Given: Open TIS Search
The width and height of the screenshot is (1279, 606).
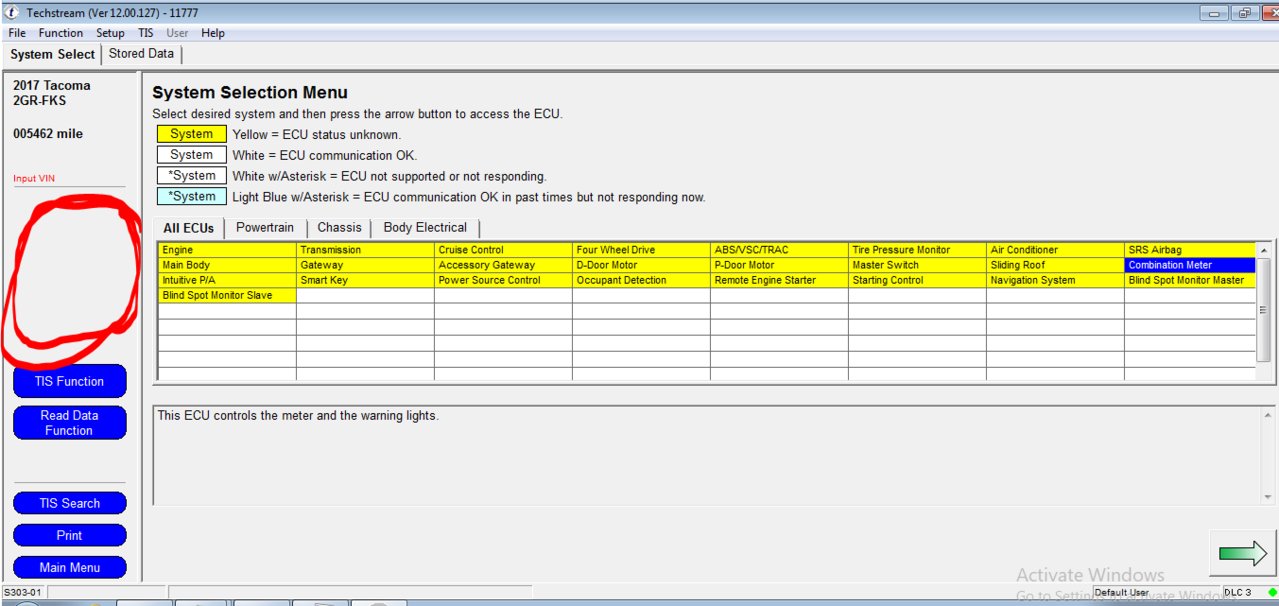Looking at the screenshot, I should coord(70,503).
